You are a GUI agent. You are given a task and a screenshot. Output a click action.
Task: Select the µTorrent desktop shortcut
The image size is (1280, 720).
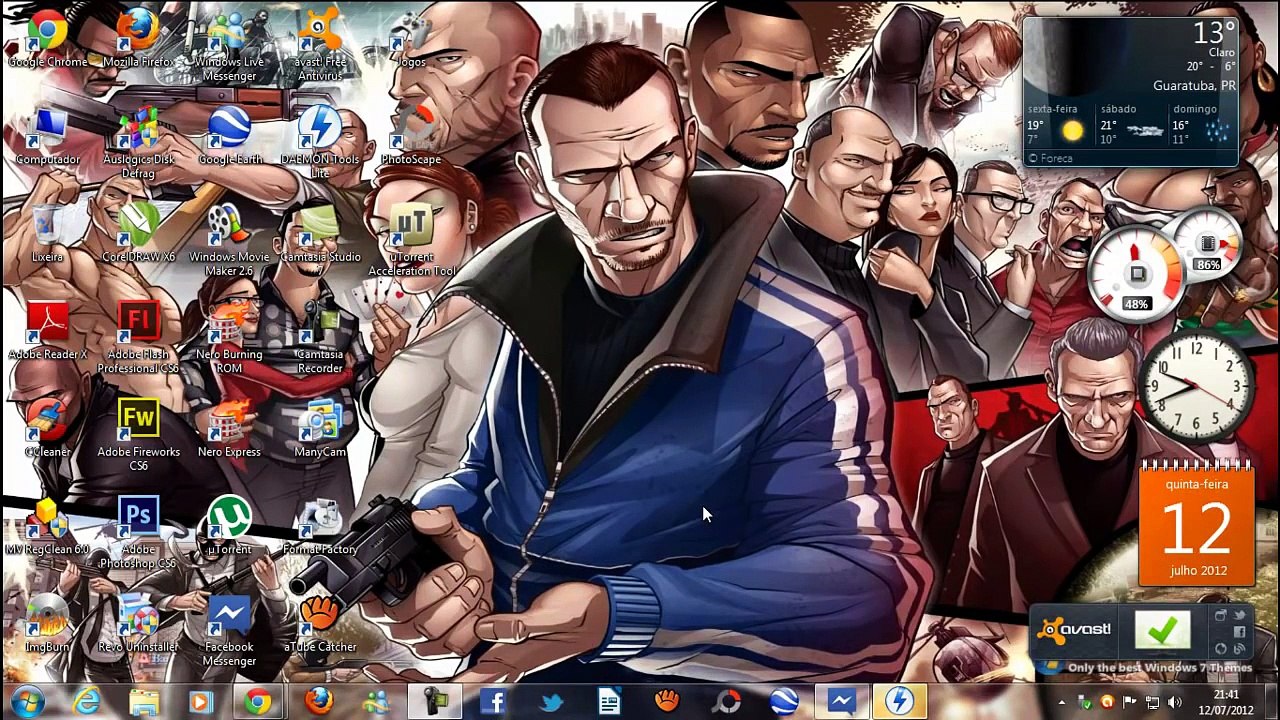point(229,526)
